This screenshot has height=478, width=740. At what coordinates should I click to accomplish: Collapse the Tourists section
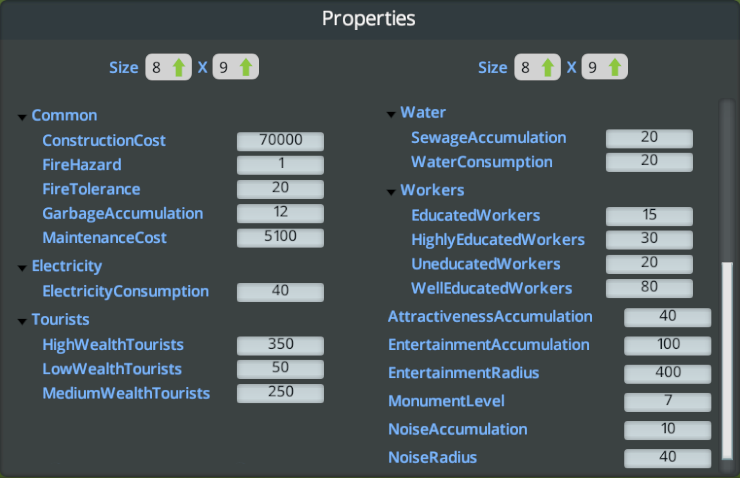click(22, 321)
